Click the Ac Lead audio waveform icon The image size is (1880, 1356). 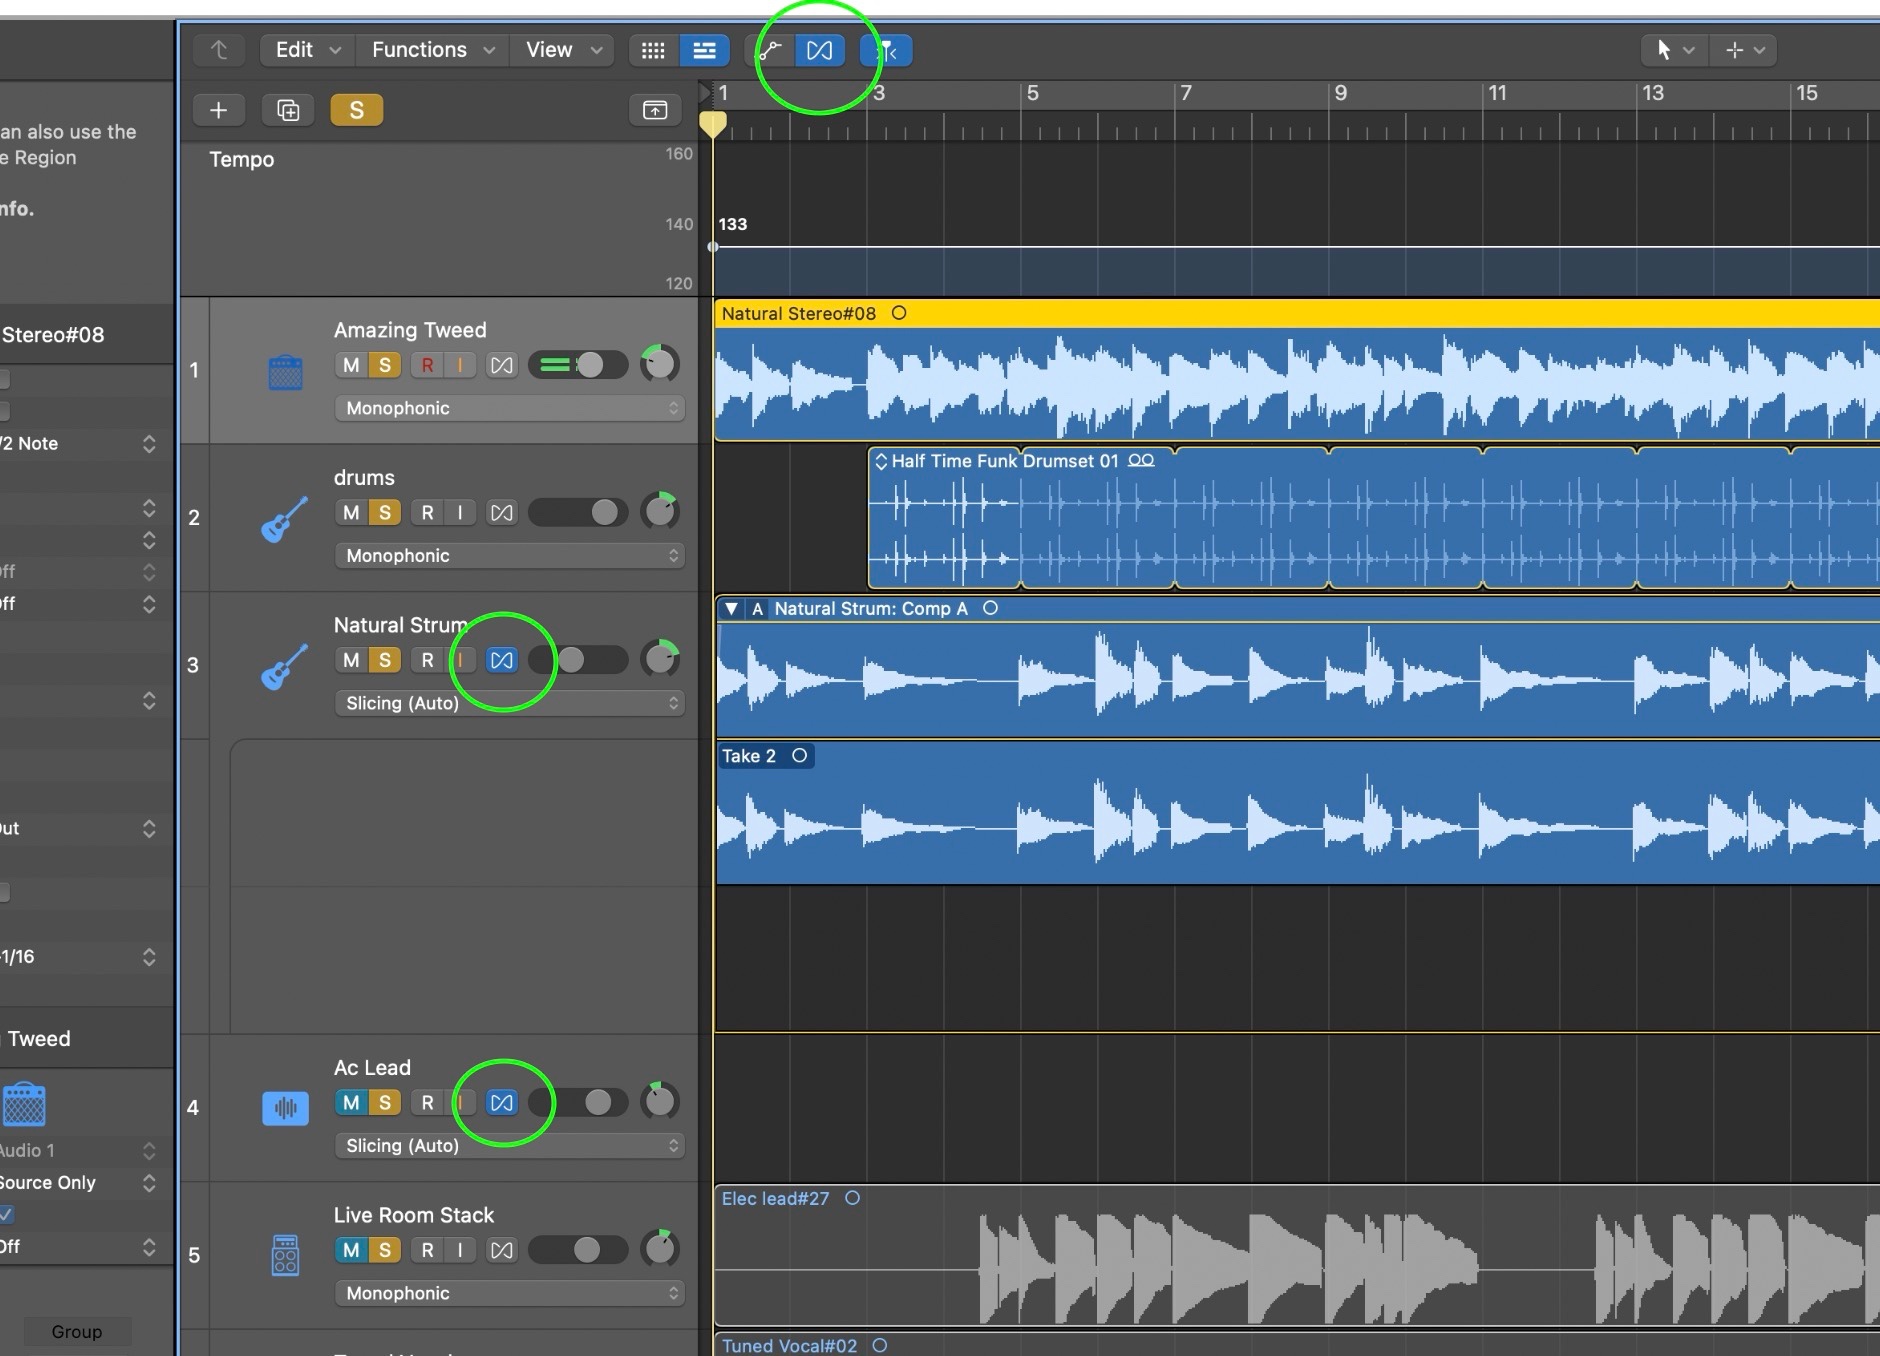tap(285, 1108)
